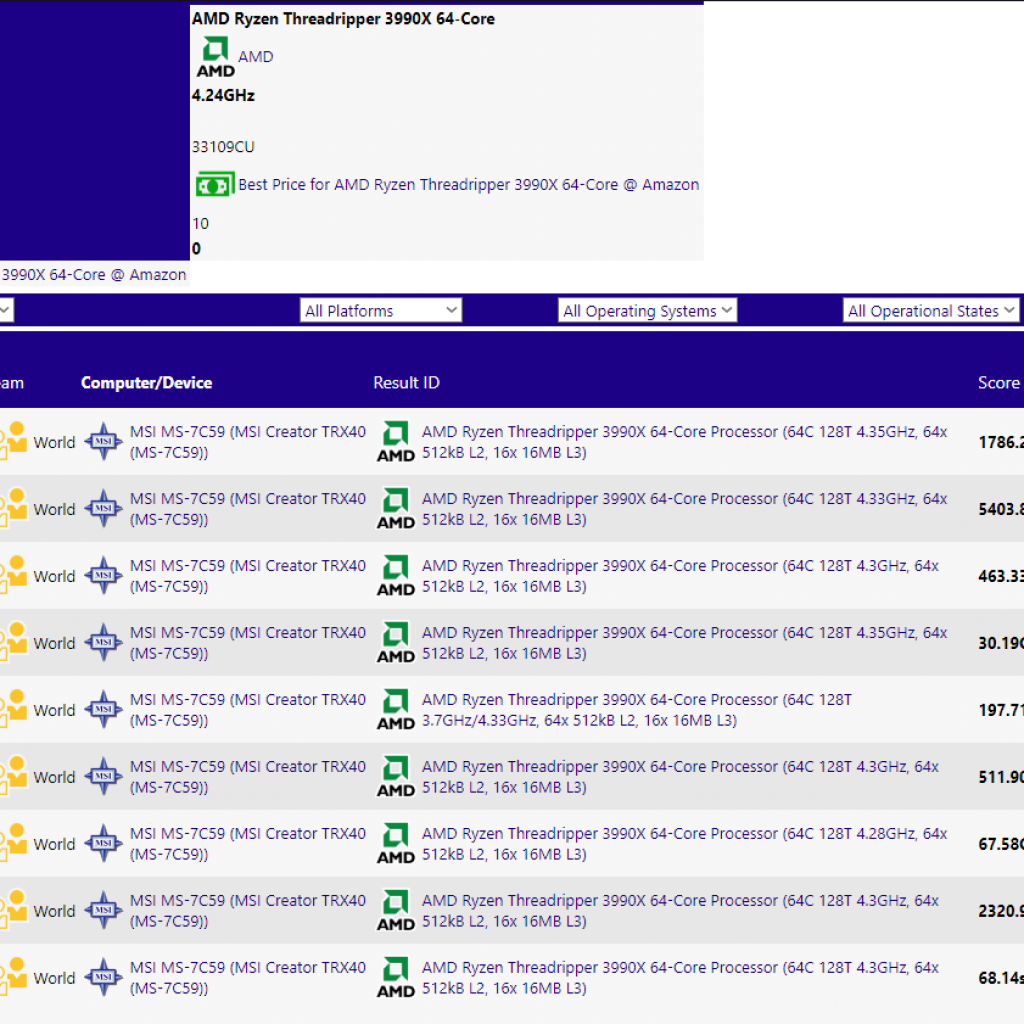Click the 33109CU value in the header
Viewport: 1024px width, 1024px height.
coord(223,147)
